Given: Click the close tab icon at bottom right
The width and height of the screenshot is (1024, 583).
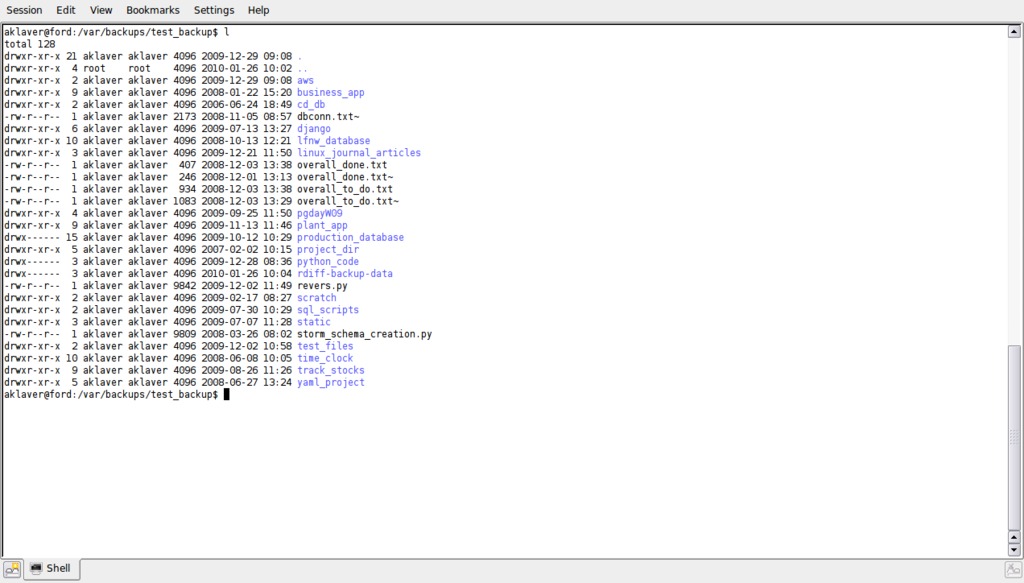Looking at the screenshot, I should coord(1012,569).
